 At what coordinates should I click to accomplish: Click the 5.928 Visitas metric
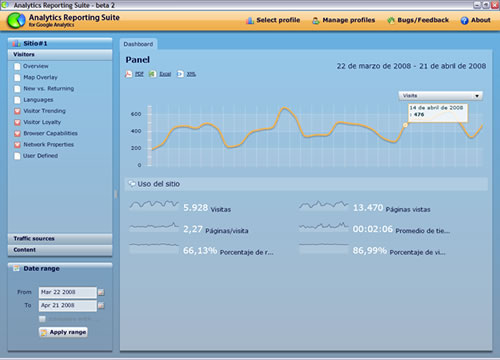[x=207, y=208]
